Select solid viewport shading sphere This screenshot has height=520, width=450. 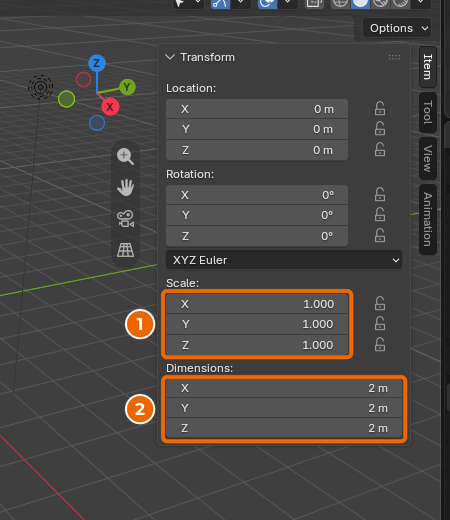[x=360, y=3]
